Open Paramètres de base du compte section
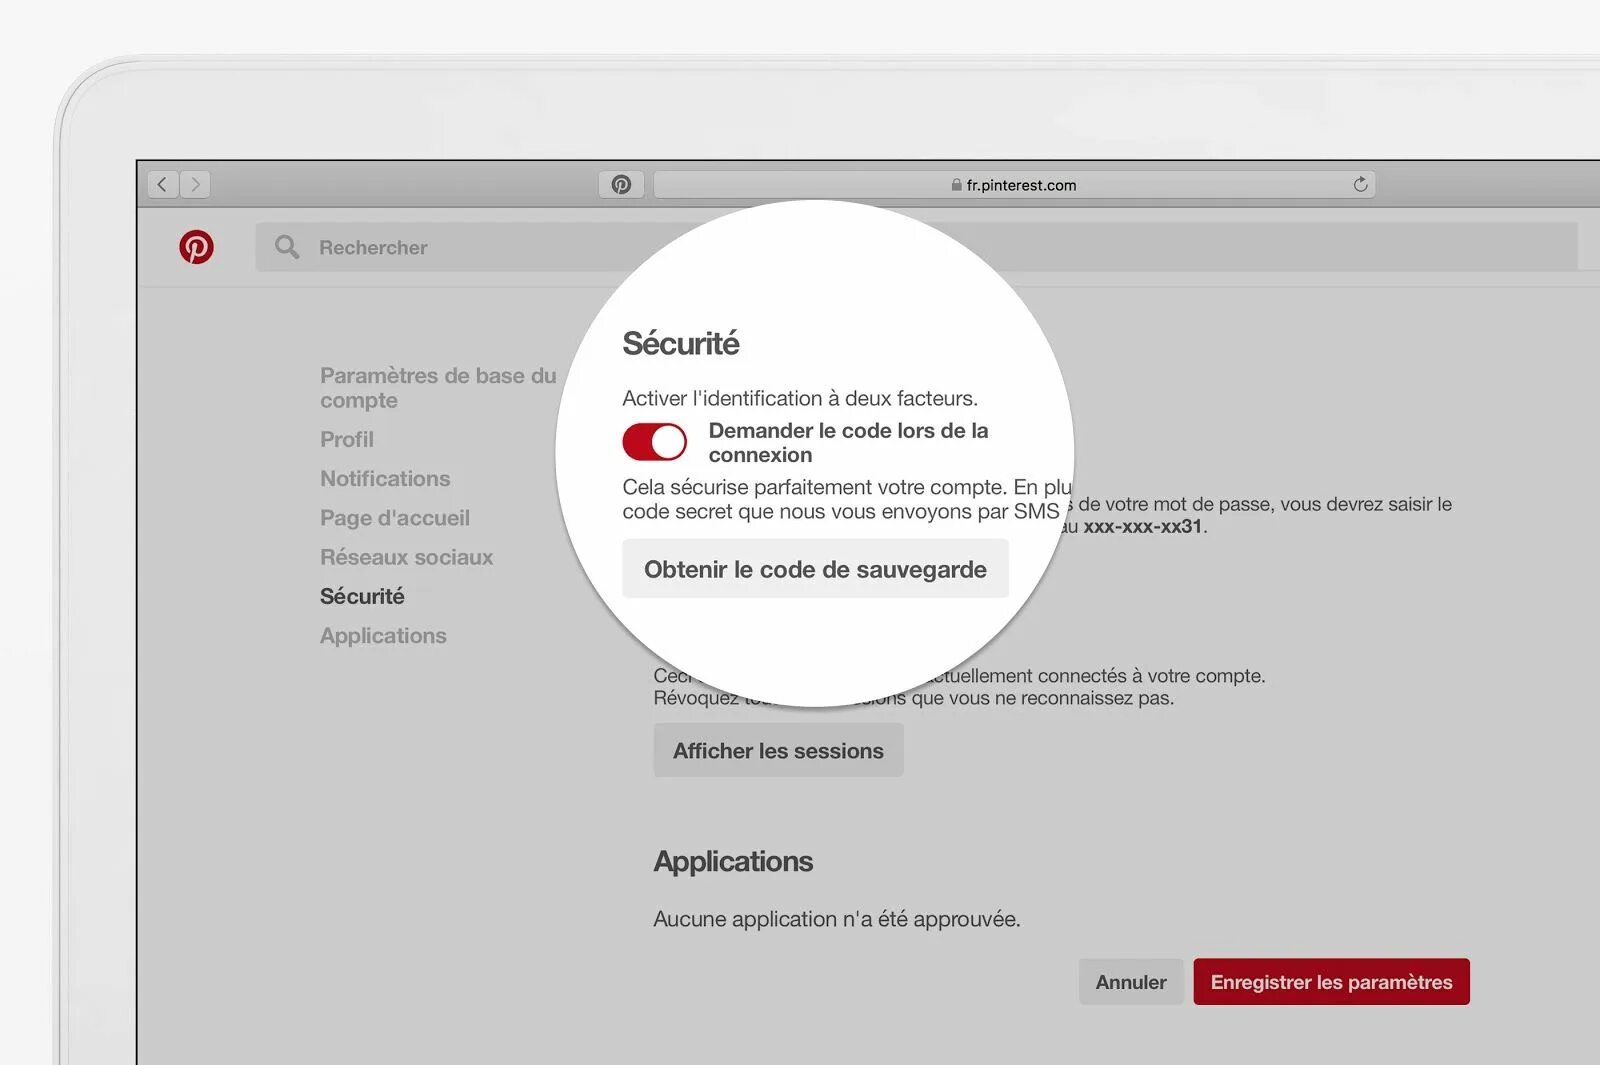This screenshot has height=1065, width=1600. 438,387
